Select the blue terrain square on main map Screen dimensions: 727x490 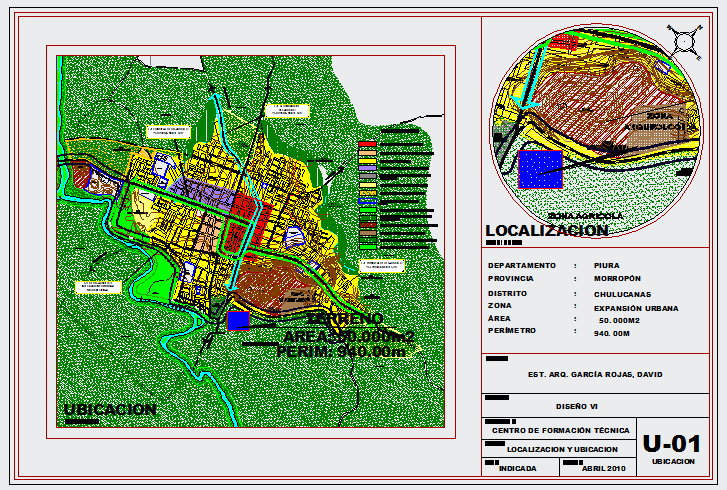pos(239,320)
